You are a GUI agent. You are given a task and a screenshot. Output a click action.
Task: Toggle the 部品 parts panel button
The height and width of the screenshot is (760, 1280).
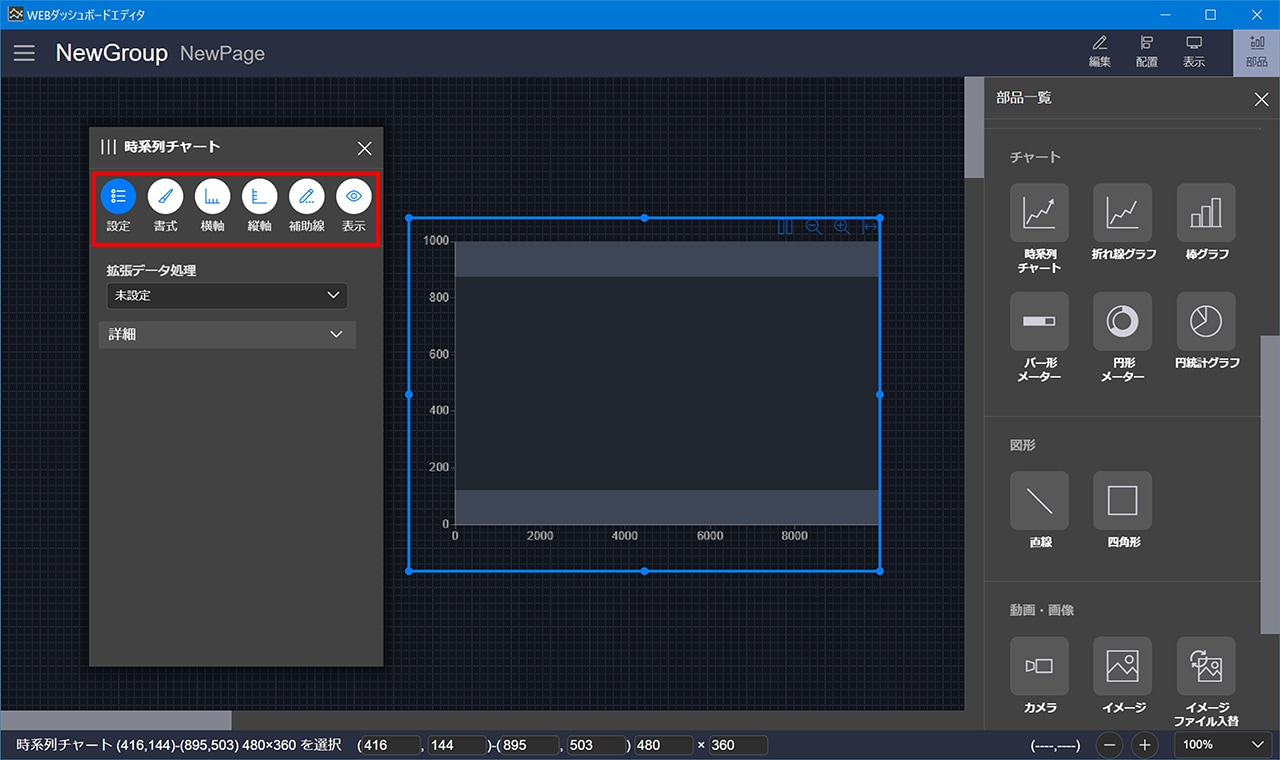(1256, 52)
